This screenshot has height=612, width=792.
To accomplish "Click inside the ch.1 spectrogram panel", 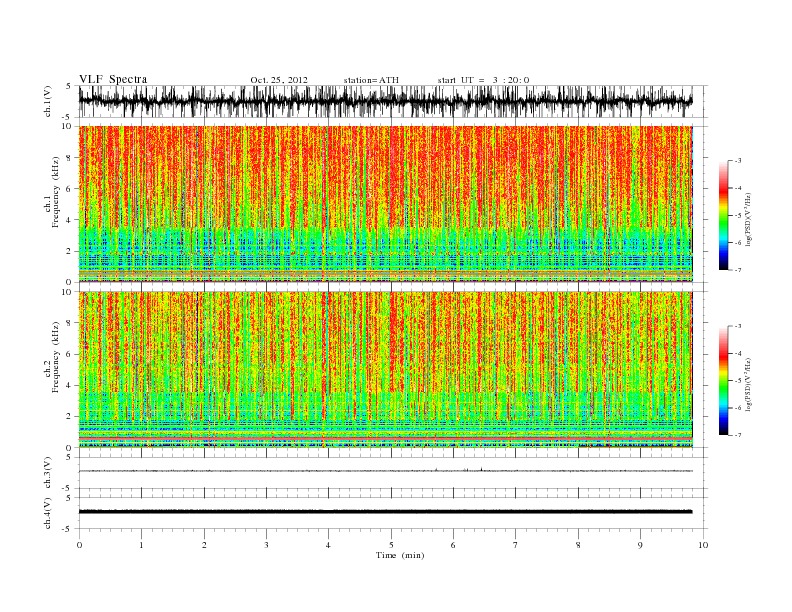I will point(385,204).
